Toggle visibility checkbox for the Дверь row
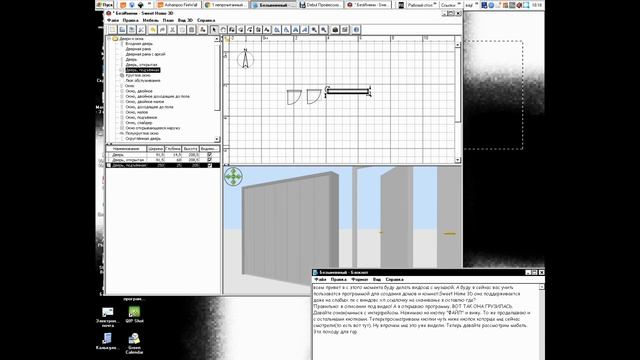The image size is (640, 360). pyautogui.click(x=210, y=155)
